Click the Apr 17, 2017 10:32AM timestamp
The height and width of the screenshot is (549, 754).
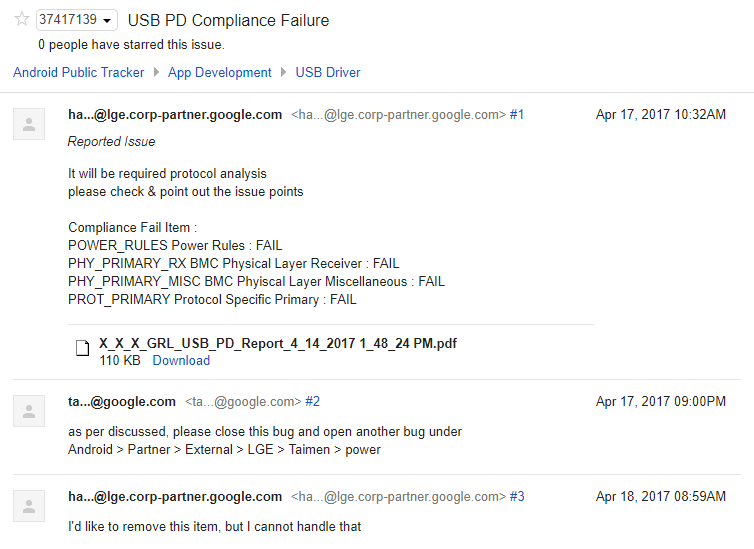coord(660,115)
